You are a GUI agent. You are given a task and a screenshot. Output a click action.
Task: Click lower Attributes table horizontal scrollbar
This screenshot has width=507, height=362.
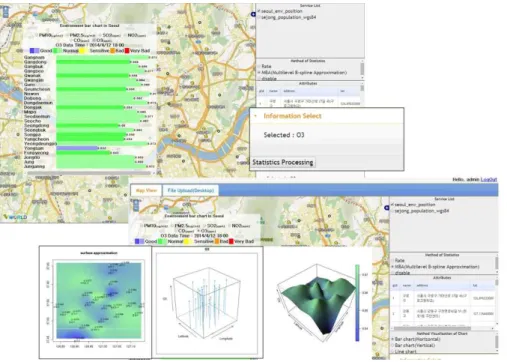(432, 329)
